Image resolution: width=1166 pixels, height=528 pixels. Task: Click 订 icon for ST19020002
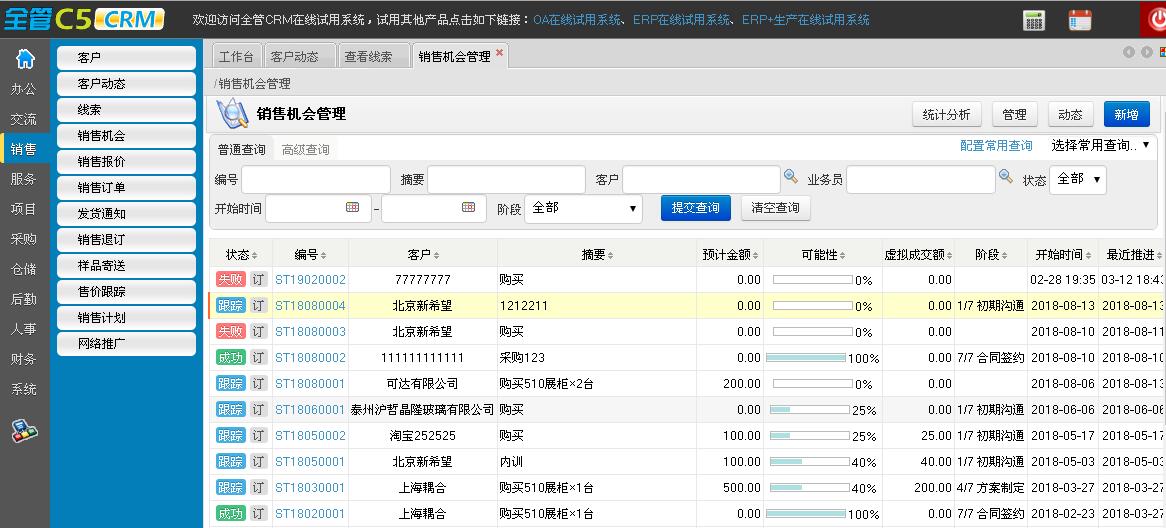[258, 280]
